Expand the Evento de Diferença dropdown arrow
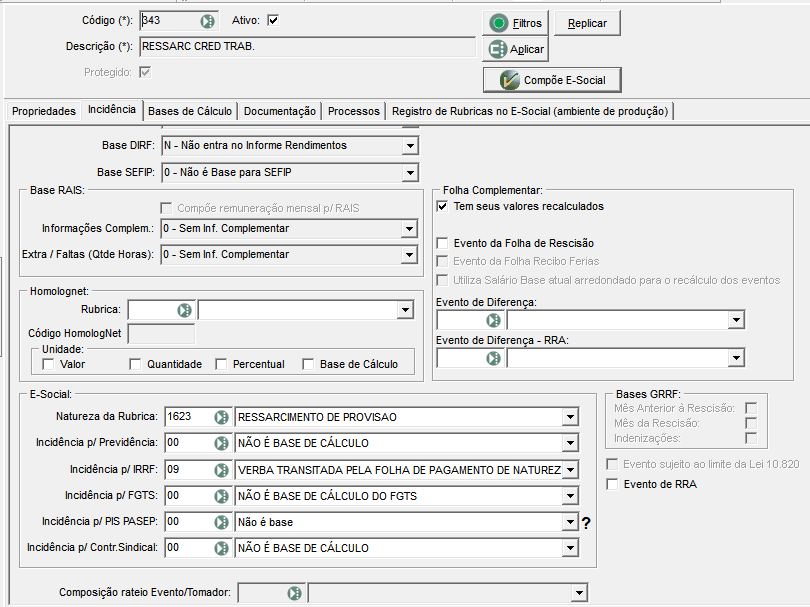 [736, 320]
